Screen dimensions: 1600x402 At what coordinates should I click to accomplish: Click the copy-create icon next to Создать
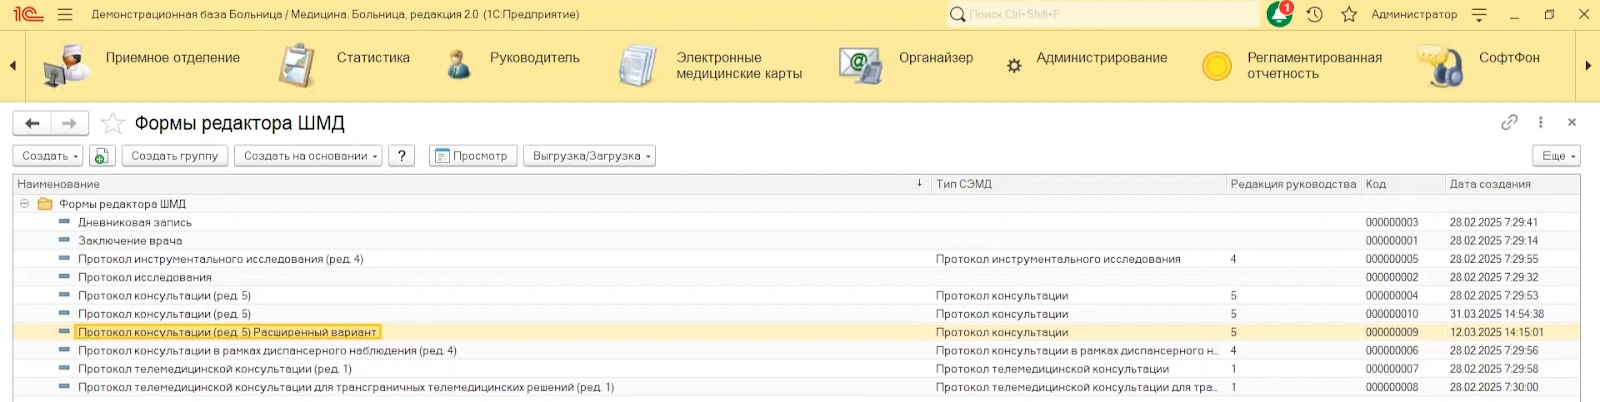click(101, 156)
